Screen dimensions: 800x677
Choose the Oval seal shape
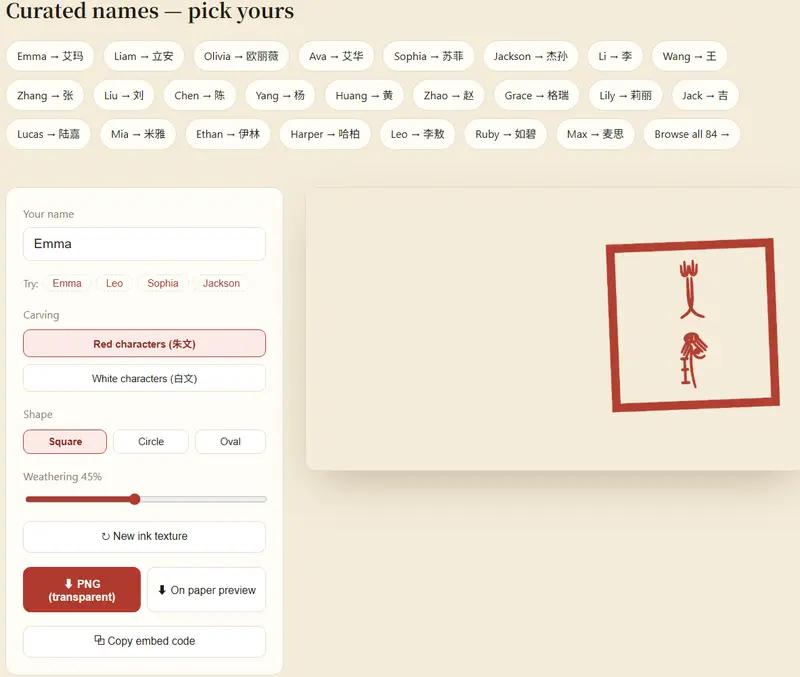[230, 441]
